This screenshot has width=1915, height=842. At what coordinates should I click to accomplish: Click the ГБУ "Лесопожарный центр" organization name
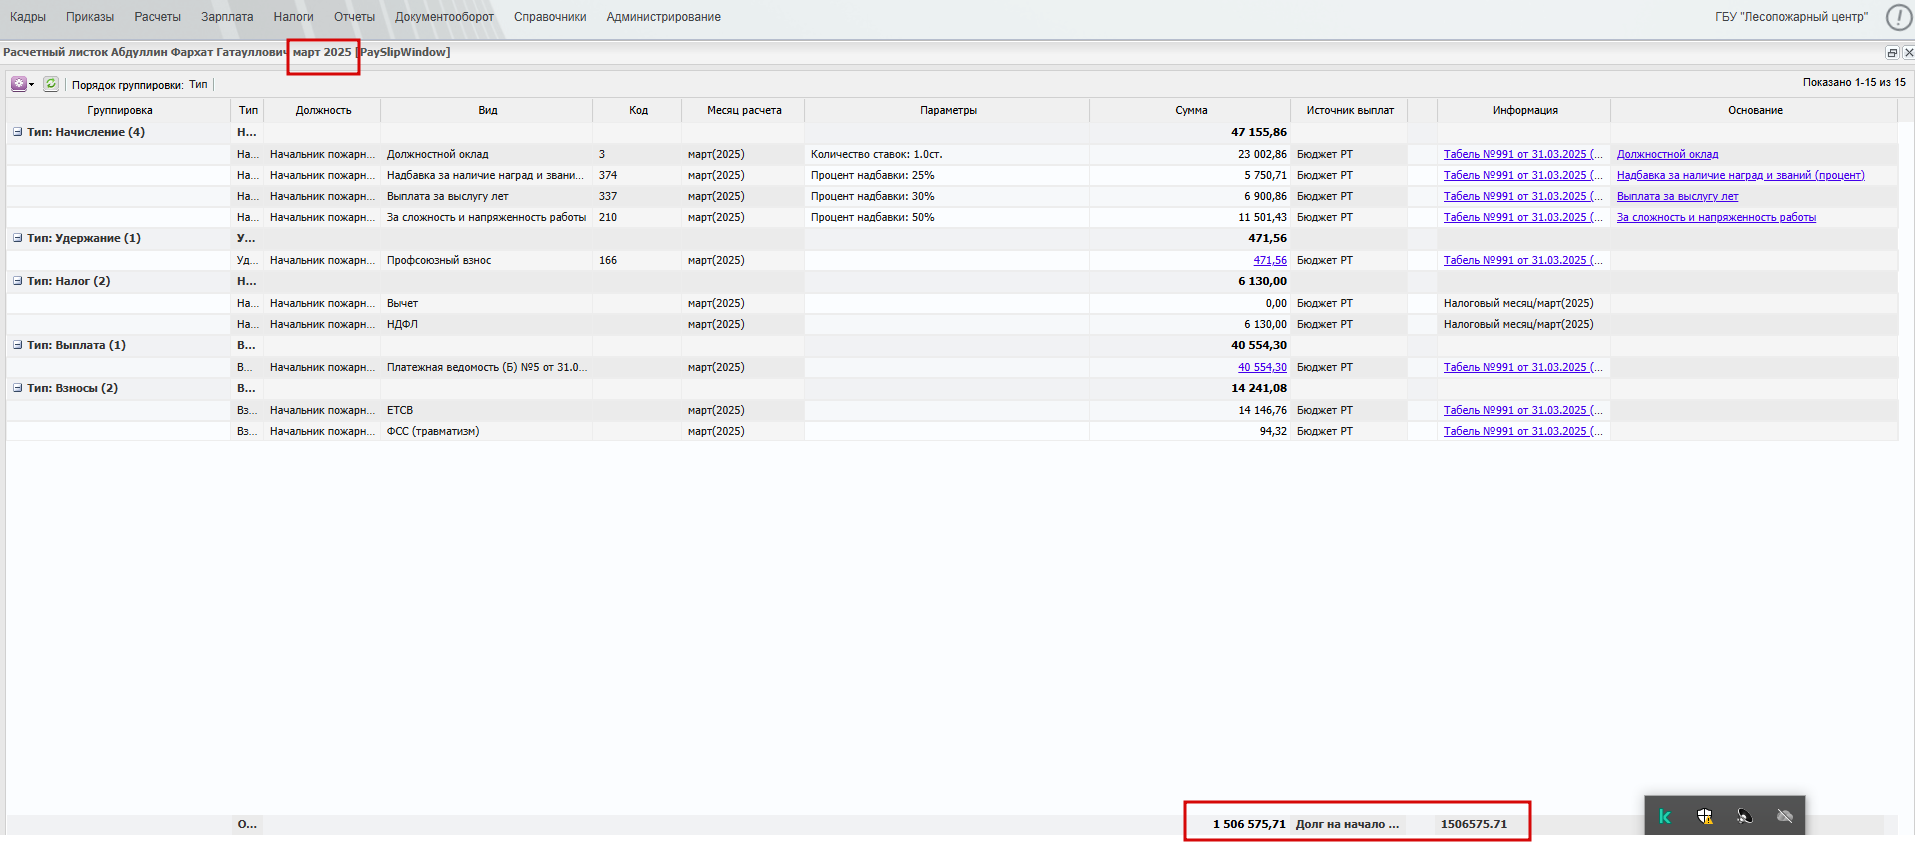point(1791,17)
